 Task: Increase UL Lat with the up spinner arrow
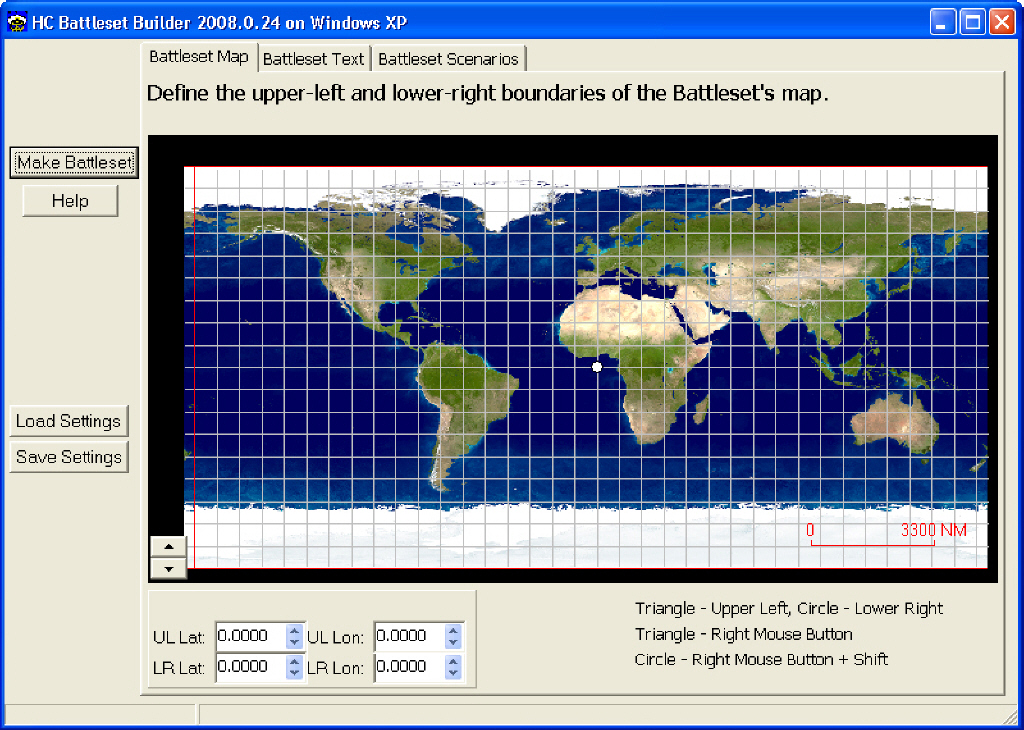click(294, 630)
